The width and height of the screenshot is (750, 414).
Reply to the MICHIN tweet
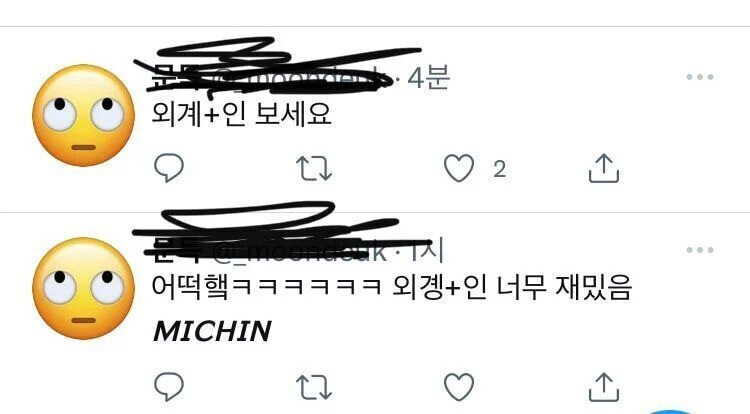(x=169, y=386)
